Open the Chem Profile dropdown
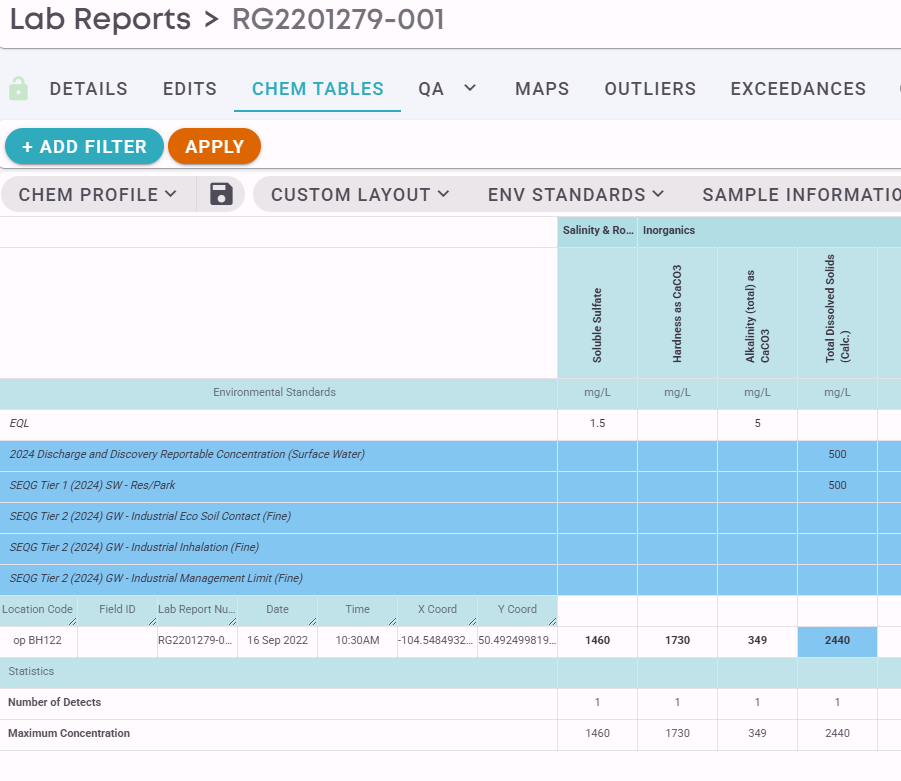Viewport: 901px width, 781px height. pos(98,195)
